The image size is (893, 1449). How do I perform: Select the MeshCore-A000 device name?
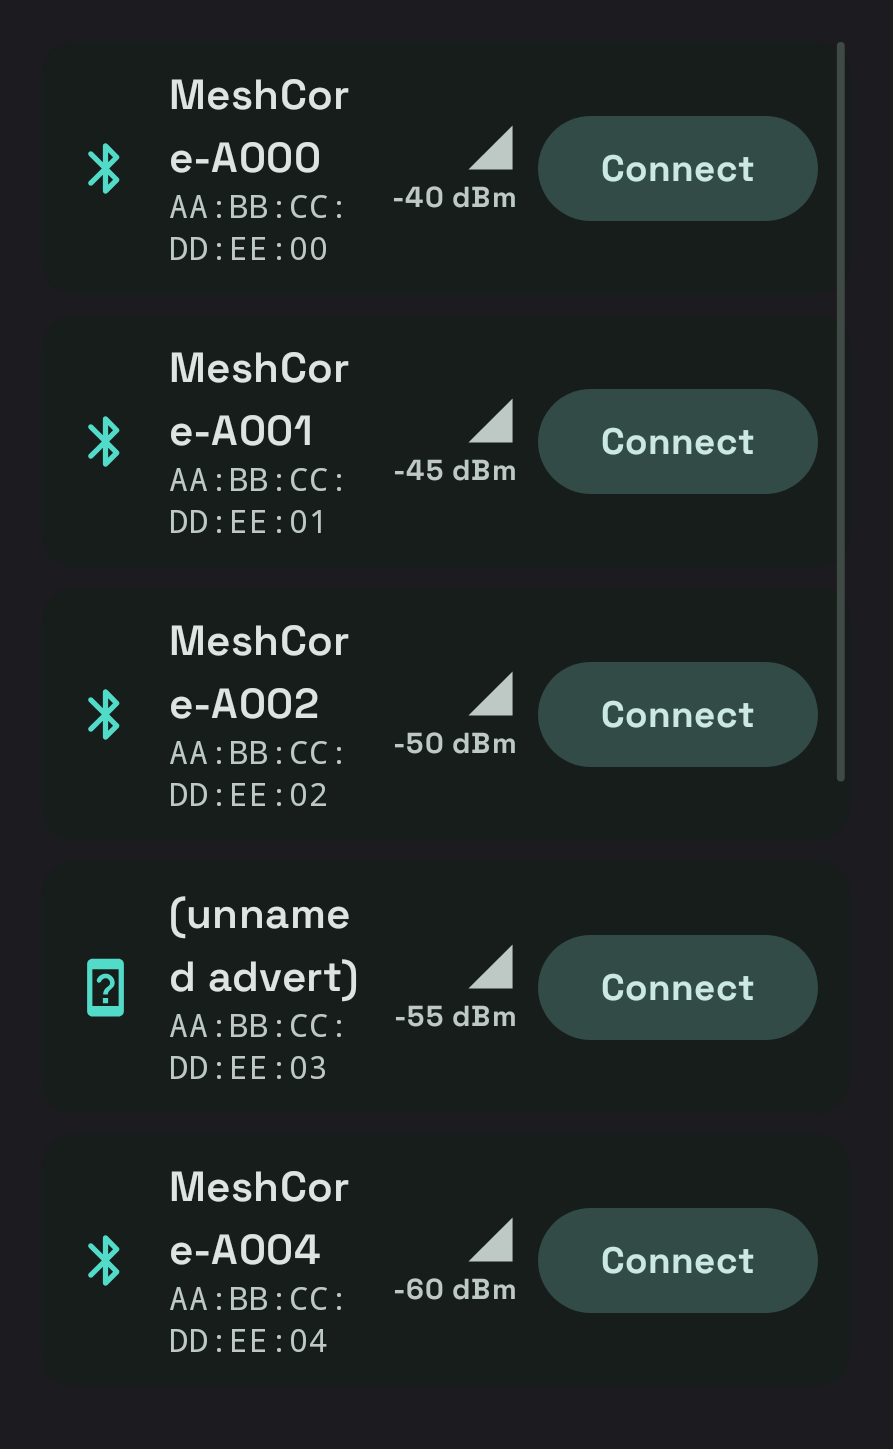click(259, 126)
